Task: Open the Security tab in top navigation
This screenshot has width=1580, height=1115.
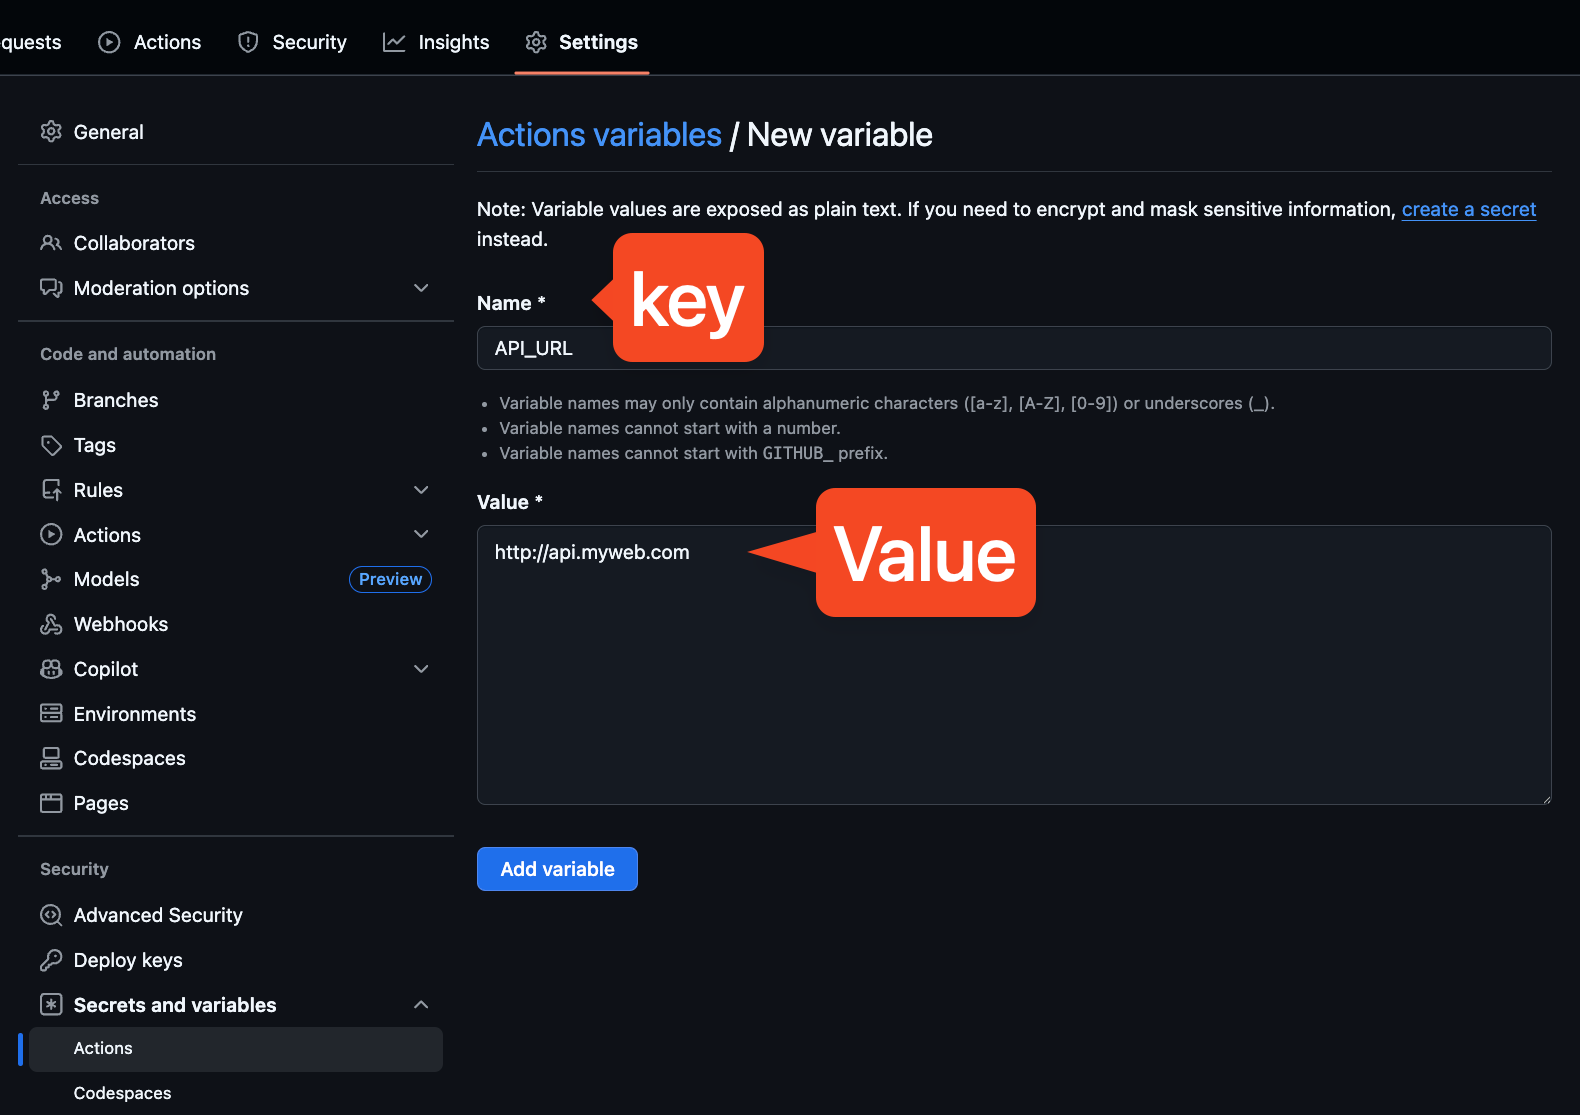Action: click(x=292, y=42)
